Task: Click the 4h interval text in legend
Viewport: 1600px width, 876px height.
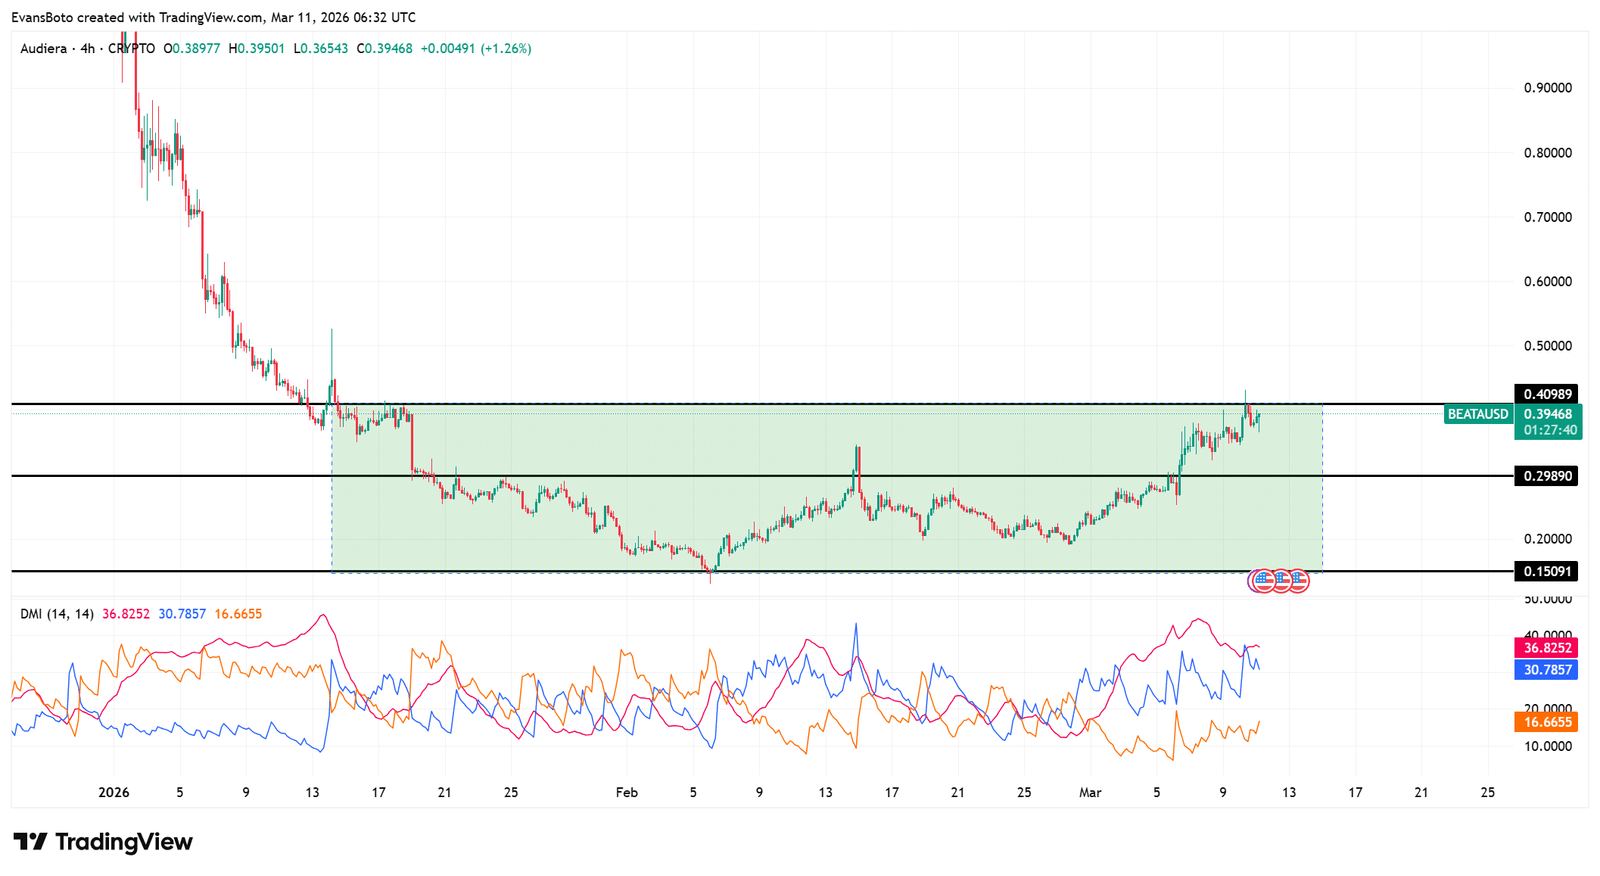Action: (x=88, y=48)
